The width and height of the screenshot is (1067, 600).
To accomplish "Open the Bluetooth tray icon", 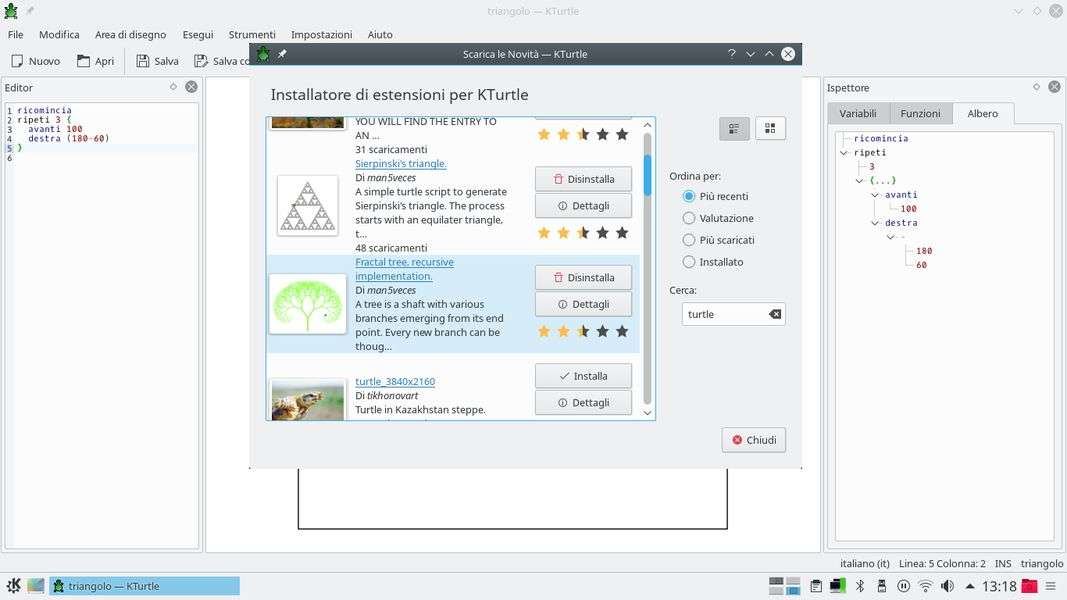I will [x=859, y=586].
